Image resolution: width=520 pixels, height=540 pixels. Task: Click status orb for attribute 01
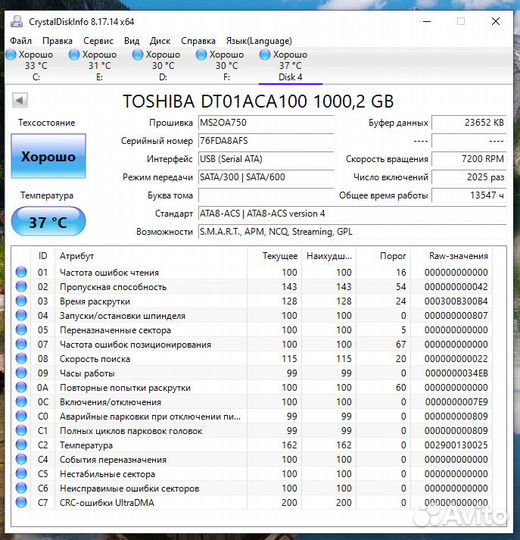(x=21, y=272)
